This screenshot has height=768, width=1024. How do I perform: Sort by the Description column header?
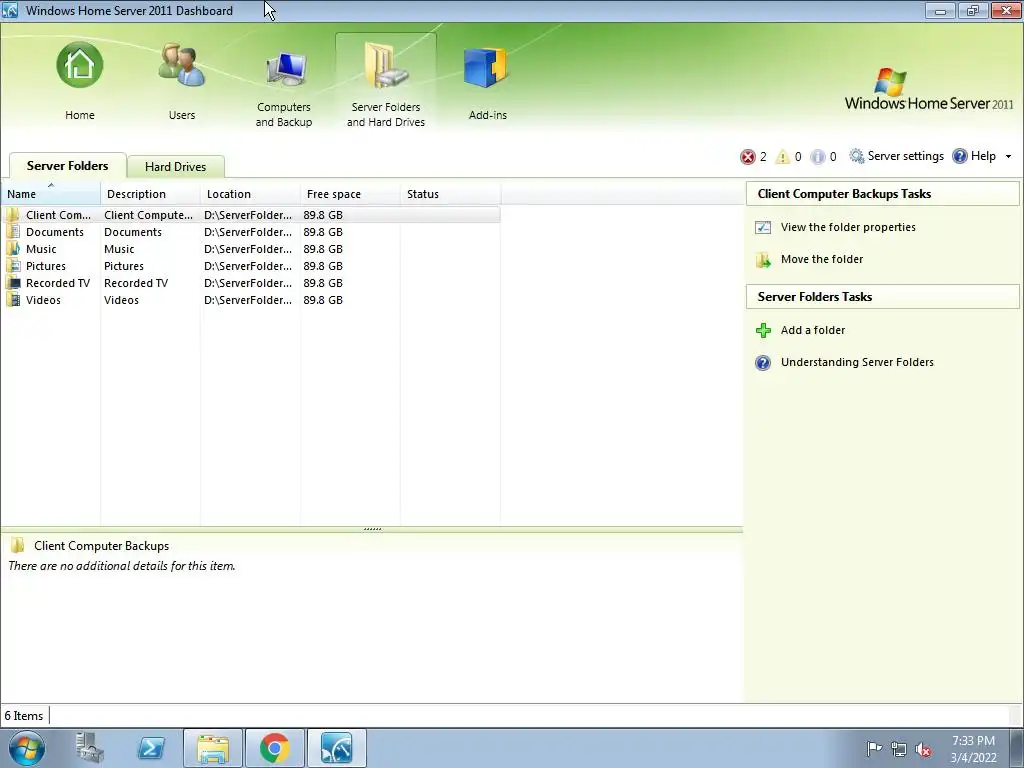point(151,194)
